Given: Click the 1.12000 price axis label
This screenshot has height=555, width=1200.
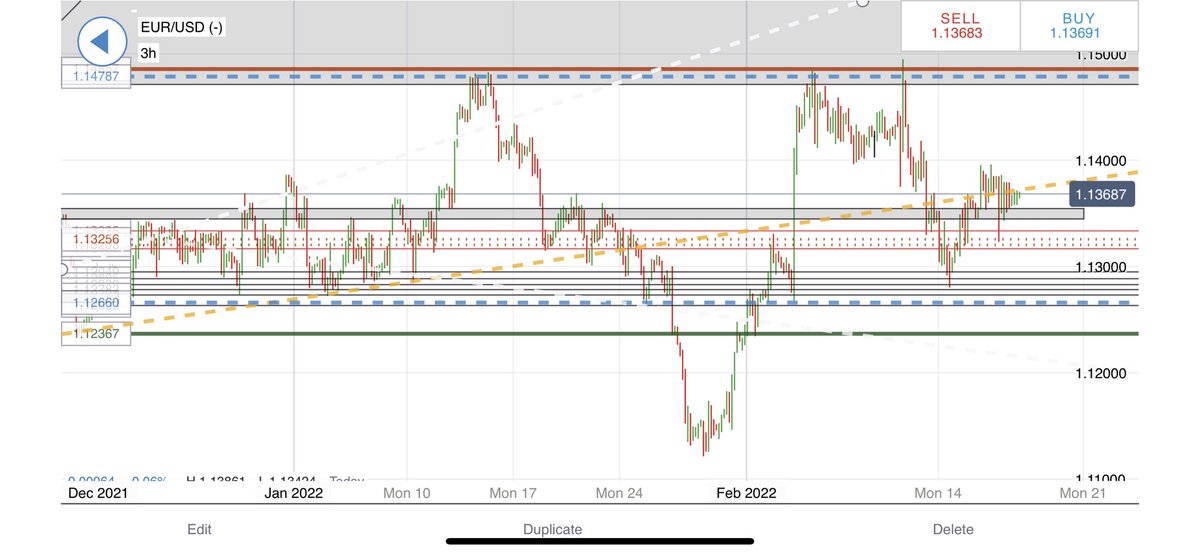Looking at the screenshot, I should coord(1102,373).
